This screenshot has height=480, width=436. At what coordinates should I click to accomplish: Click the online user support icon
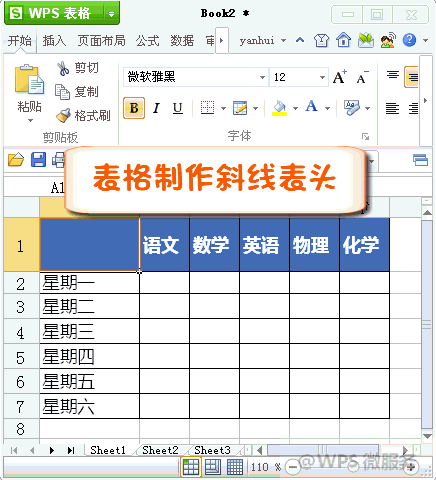(x=388, y=40)
